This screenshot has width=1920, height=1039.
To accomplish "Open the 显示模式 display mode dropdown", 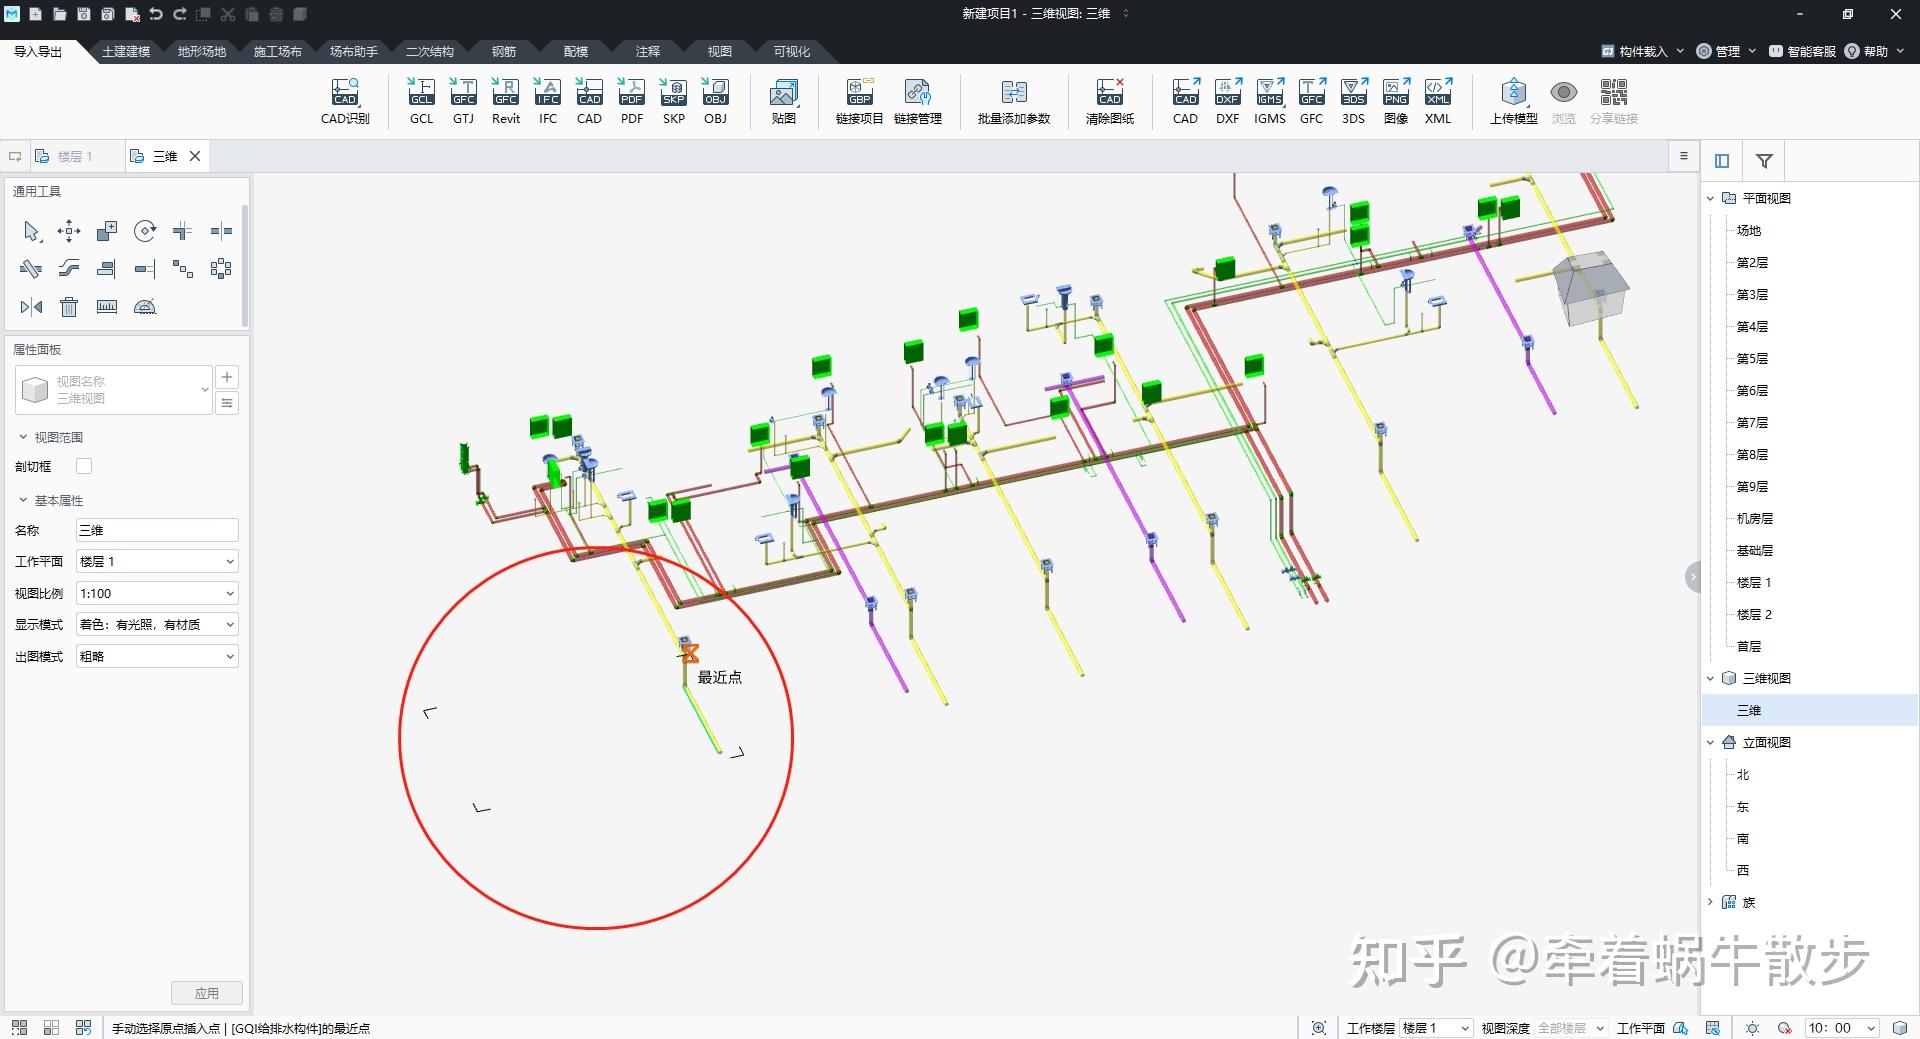I will pyautogui.click(x=157, y=625).
